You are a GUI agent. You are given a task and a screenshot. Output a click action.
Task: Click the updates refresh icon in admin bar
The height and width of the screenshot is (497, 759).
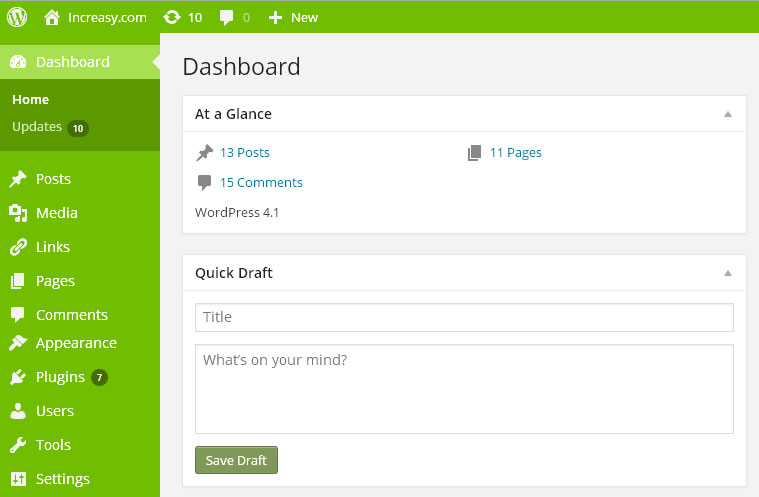point(171,17)
